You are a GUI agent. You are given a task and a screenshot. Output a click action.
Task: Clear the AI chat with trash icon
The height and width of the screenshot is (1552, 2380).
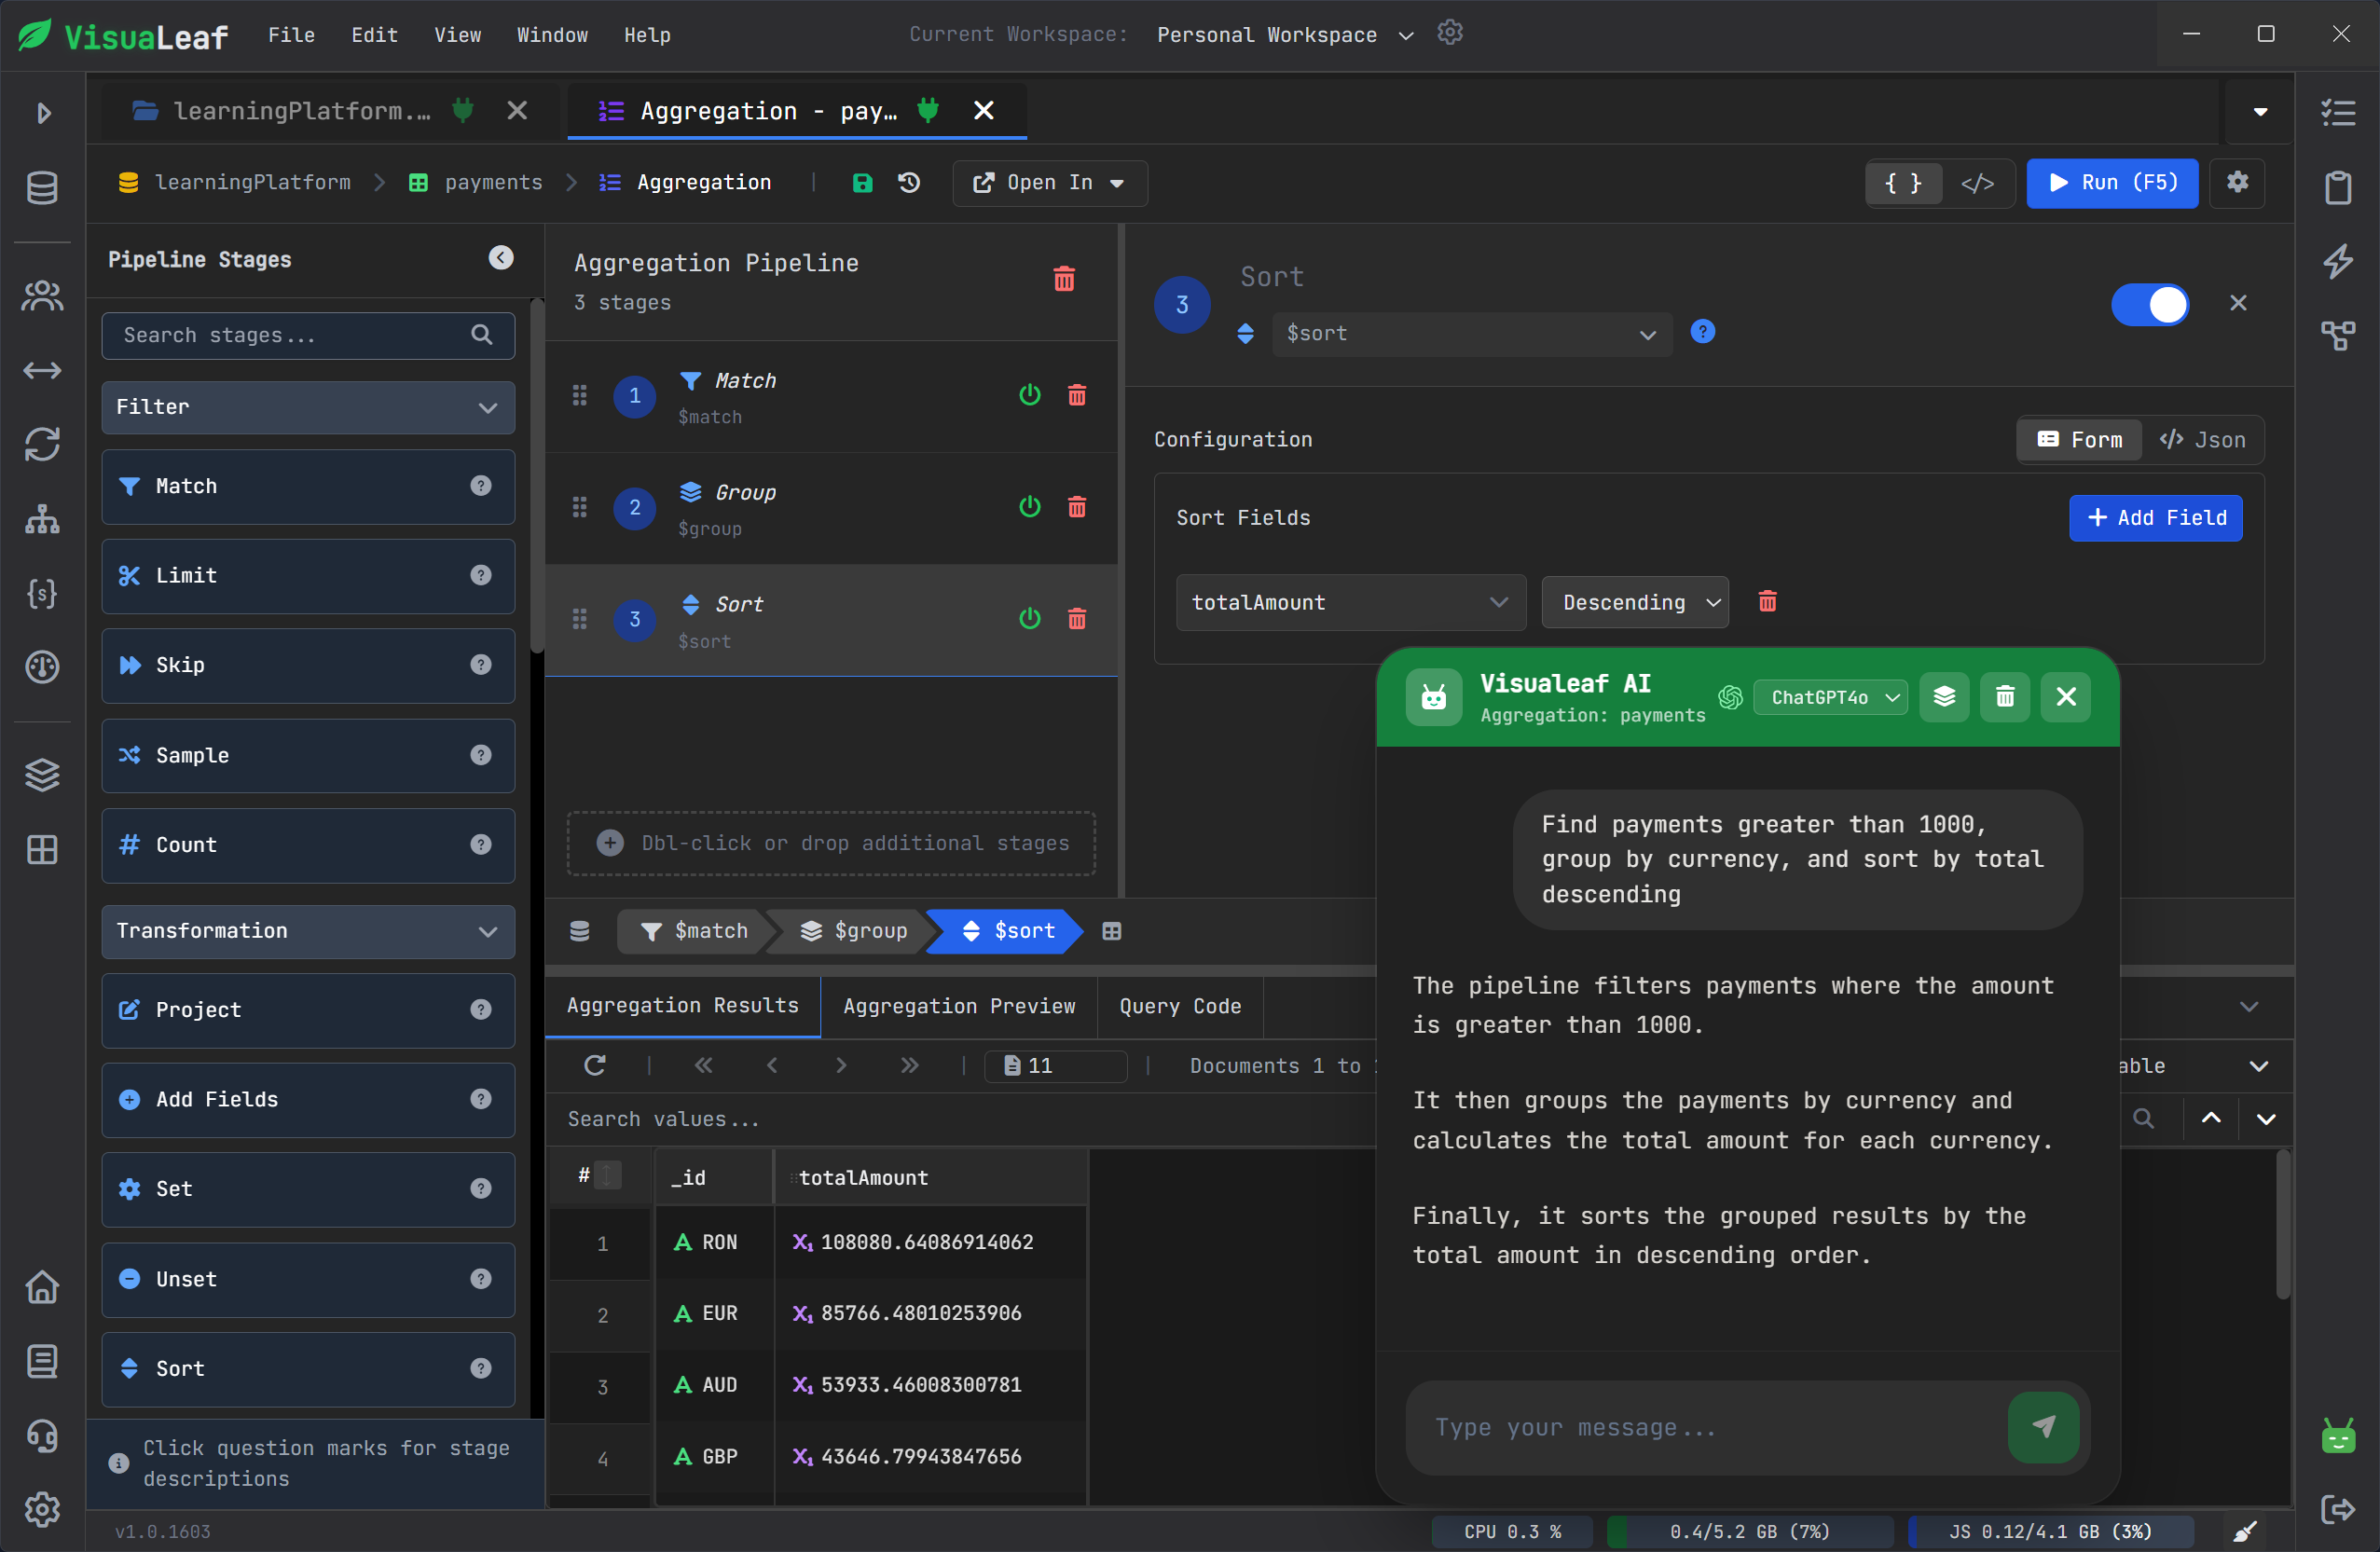click(x=2004, y=696)
